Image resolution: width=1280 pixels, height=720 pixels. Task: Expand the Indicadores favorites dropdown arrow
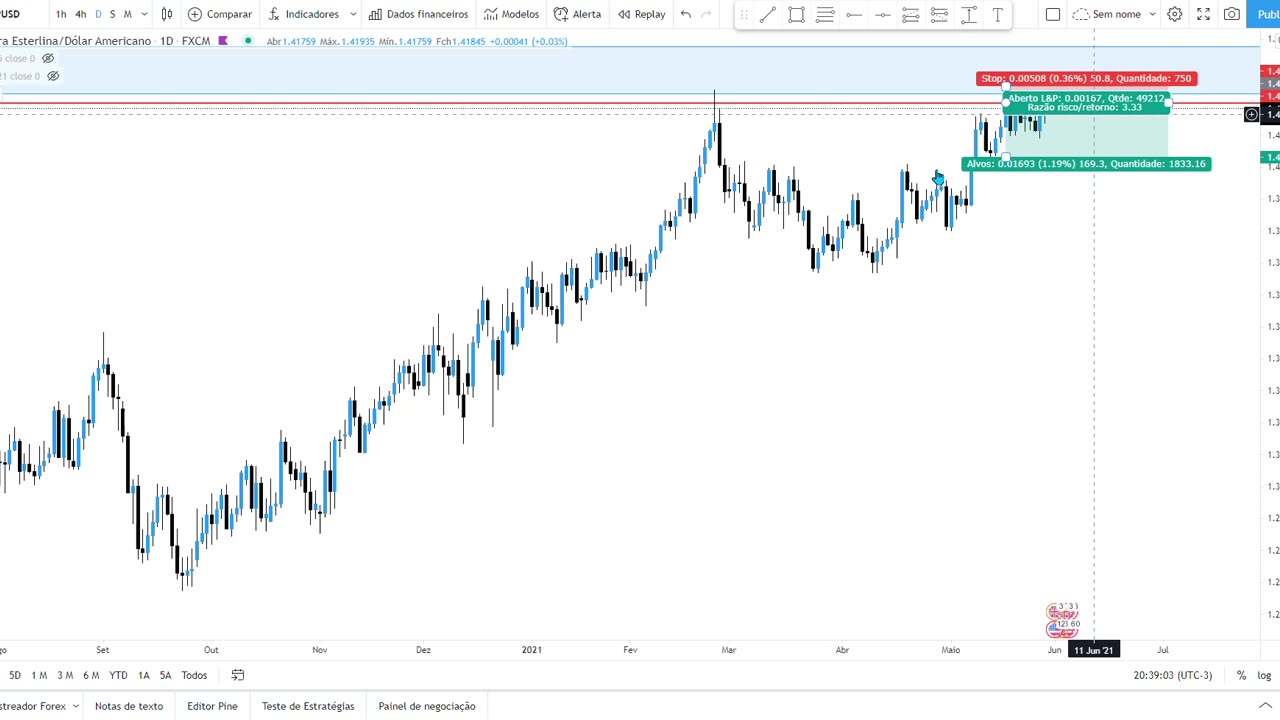(353, 14)
